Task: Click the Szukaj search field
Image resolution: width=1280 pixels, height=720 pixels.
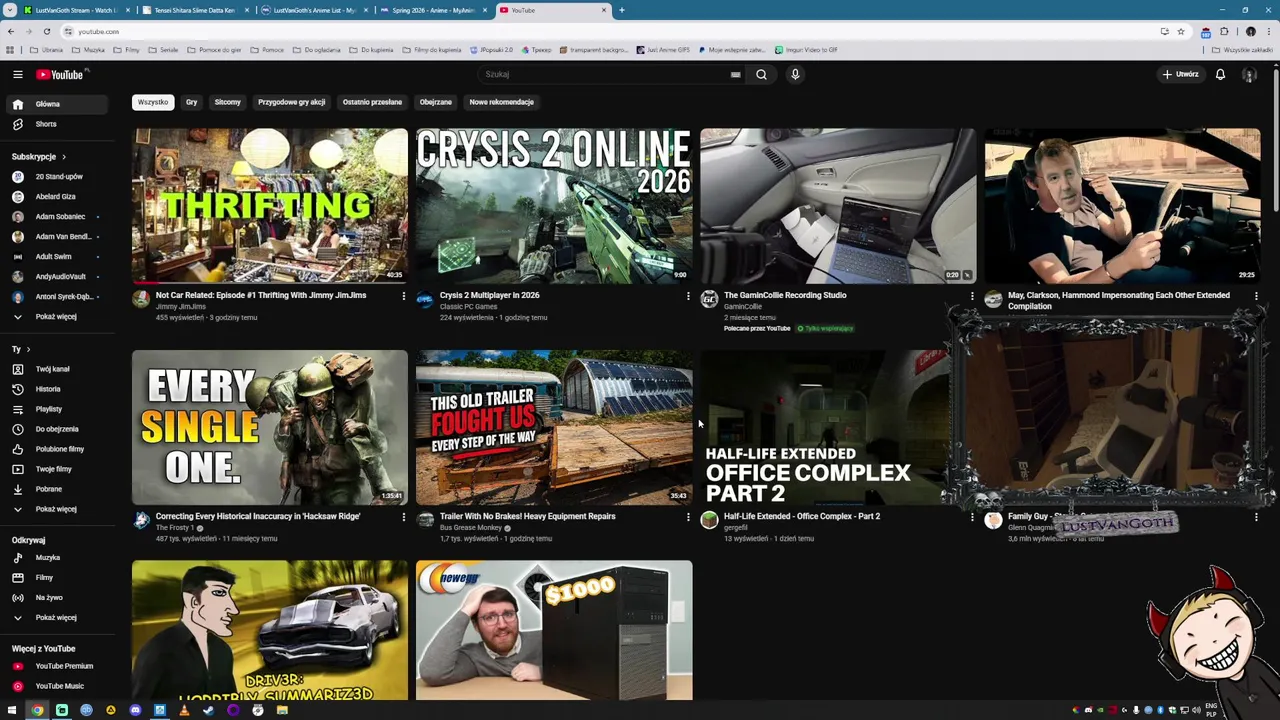Action: click(x=605, y=74)
